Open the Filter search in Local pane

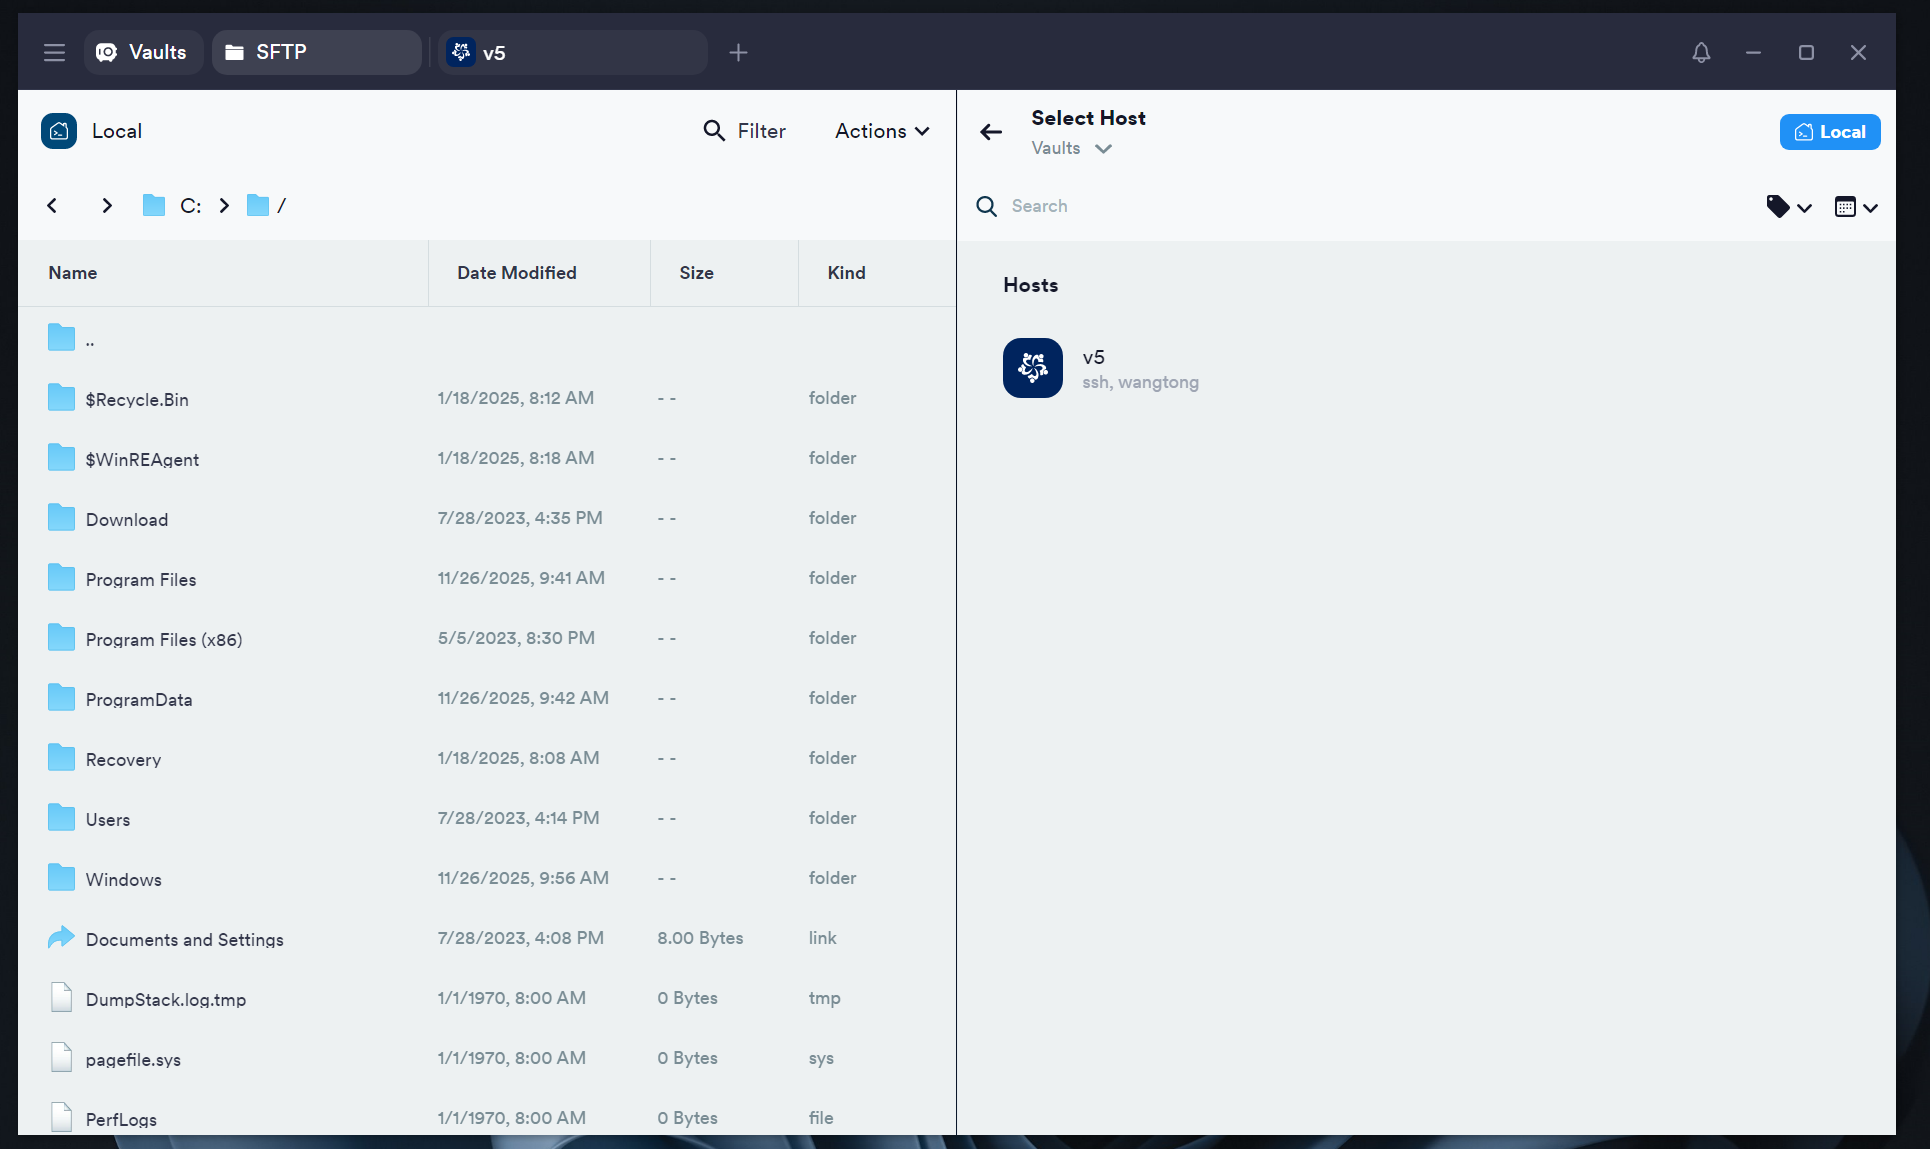(745, 131)
